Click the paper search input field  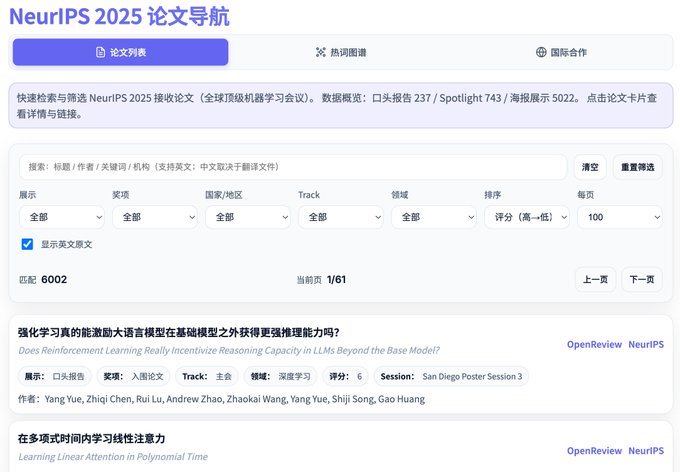(293, 167)
